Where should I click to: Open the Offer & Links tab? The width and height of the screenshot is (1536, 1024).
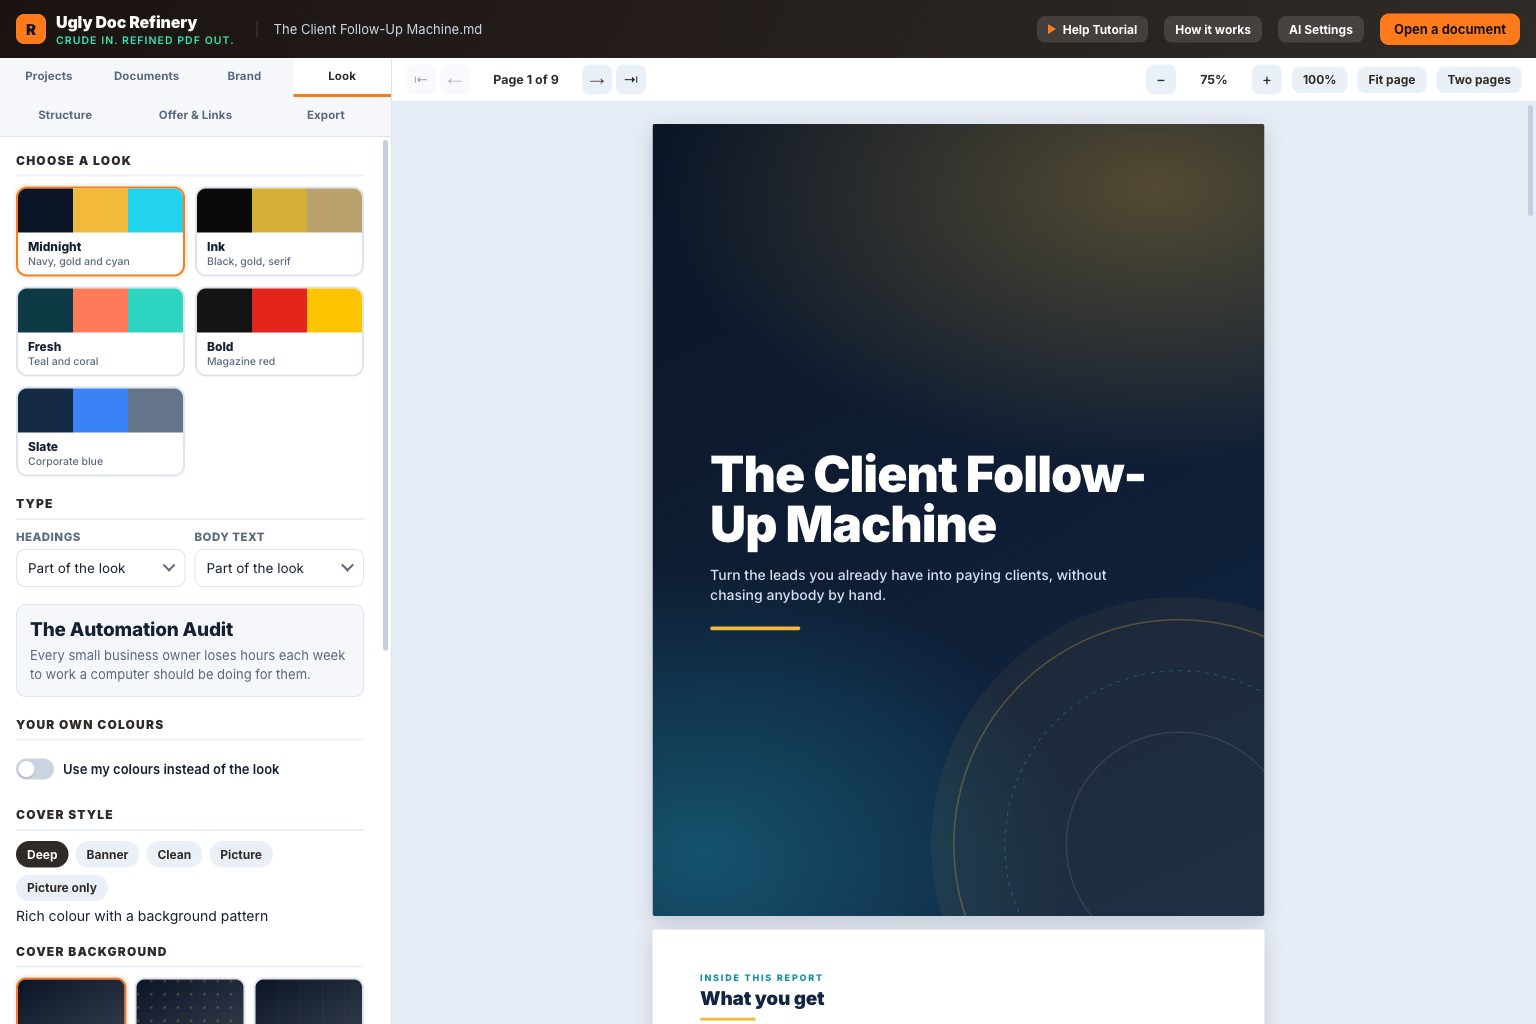(195, 115)
